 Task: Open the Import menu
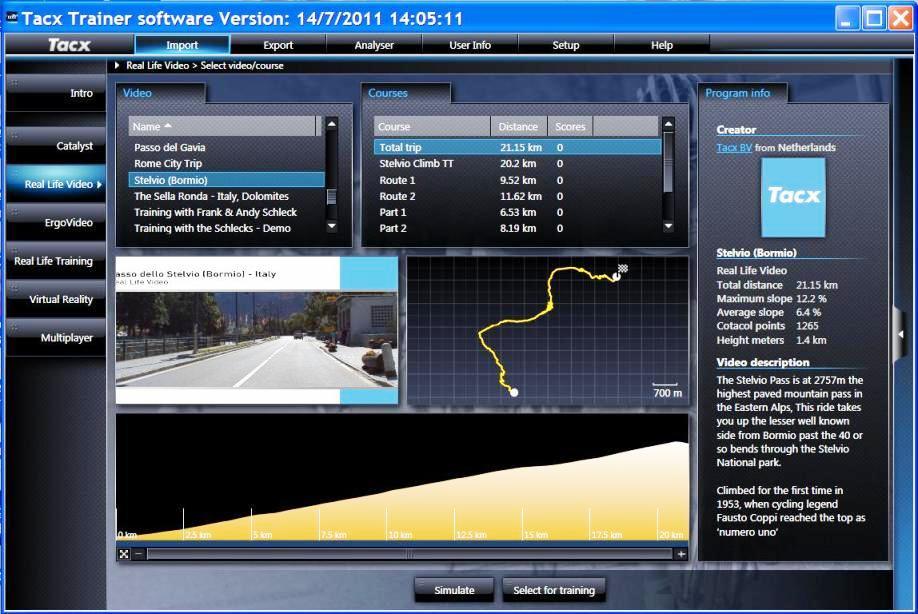(182, 45)
